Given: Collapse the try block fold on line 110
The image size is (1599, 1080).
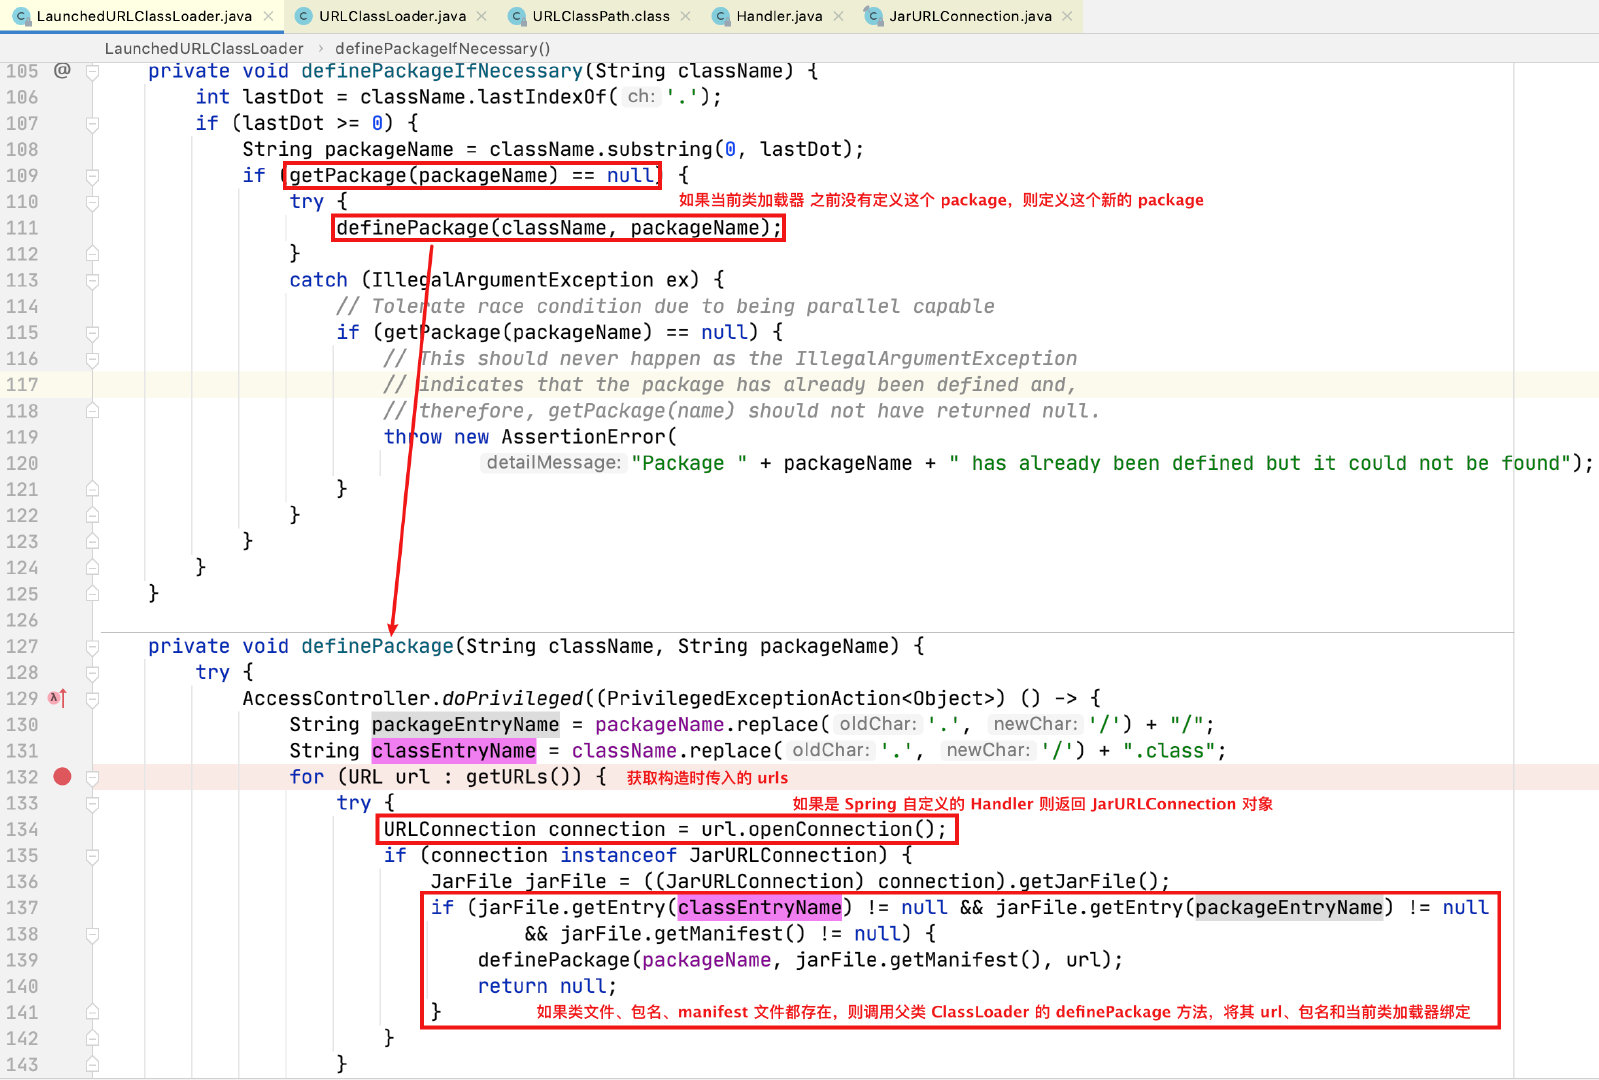Looking at the screenshot, I should [92, 202].
